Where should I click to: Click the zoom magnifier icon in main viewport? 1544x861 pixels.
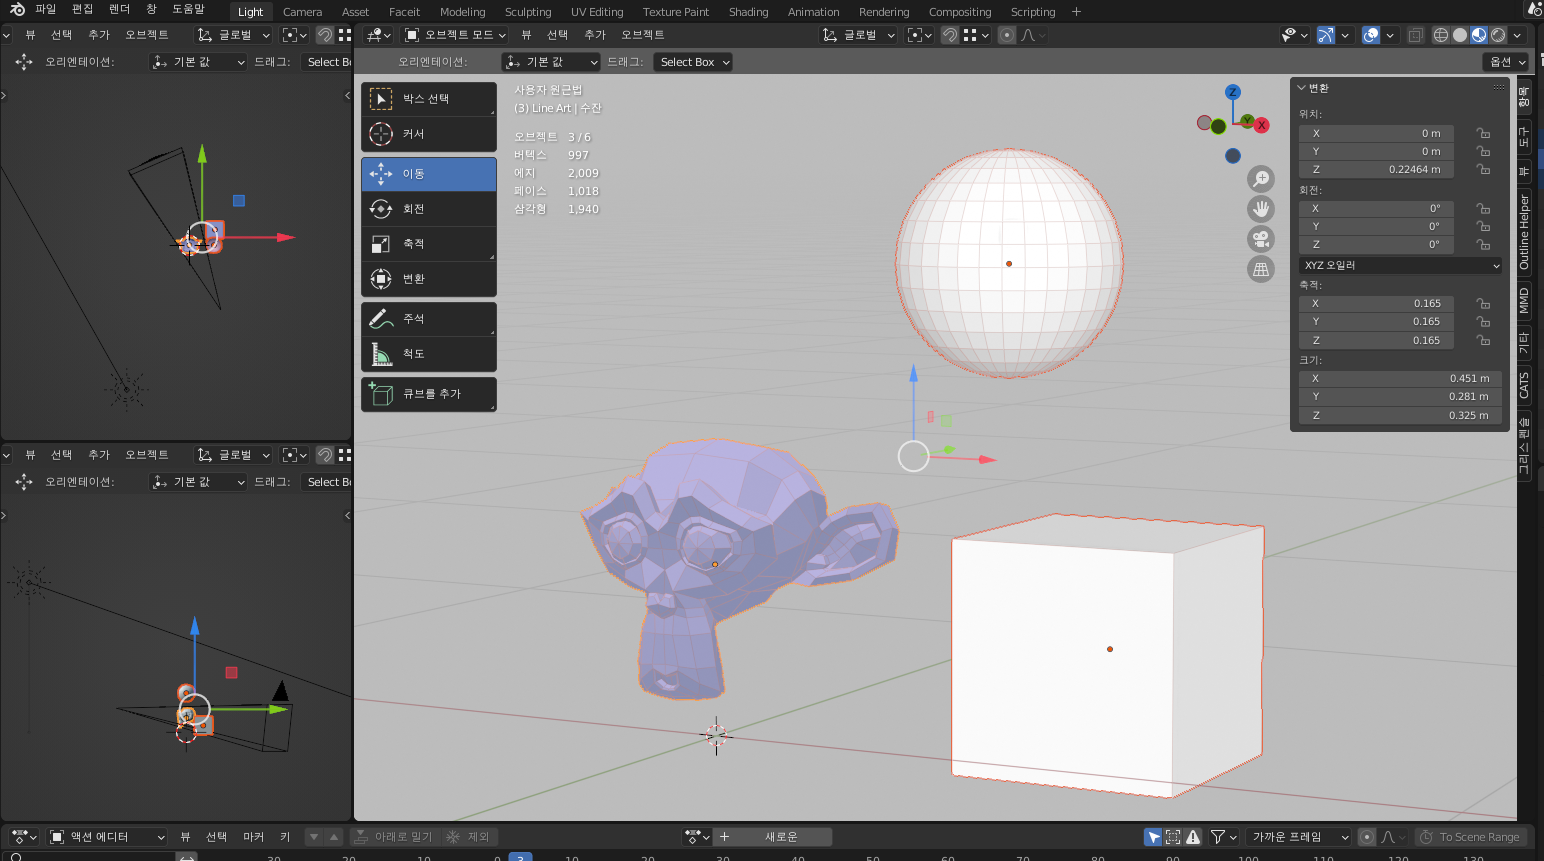(x=1261, y=179)
